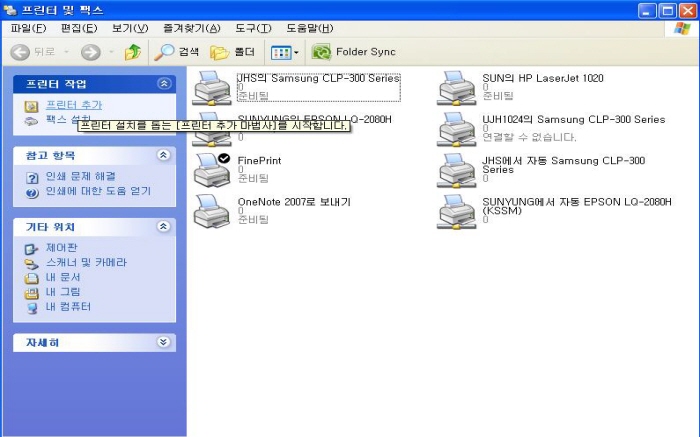This screenshot has width=700, height=437.
Task: Select SUN의 HP LaserJet 1020 printer icon
Action: (x=456, y=88)
